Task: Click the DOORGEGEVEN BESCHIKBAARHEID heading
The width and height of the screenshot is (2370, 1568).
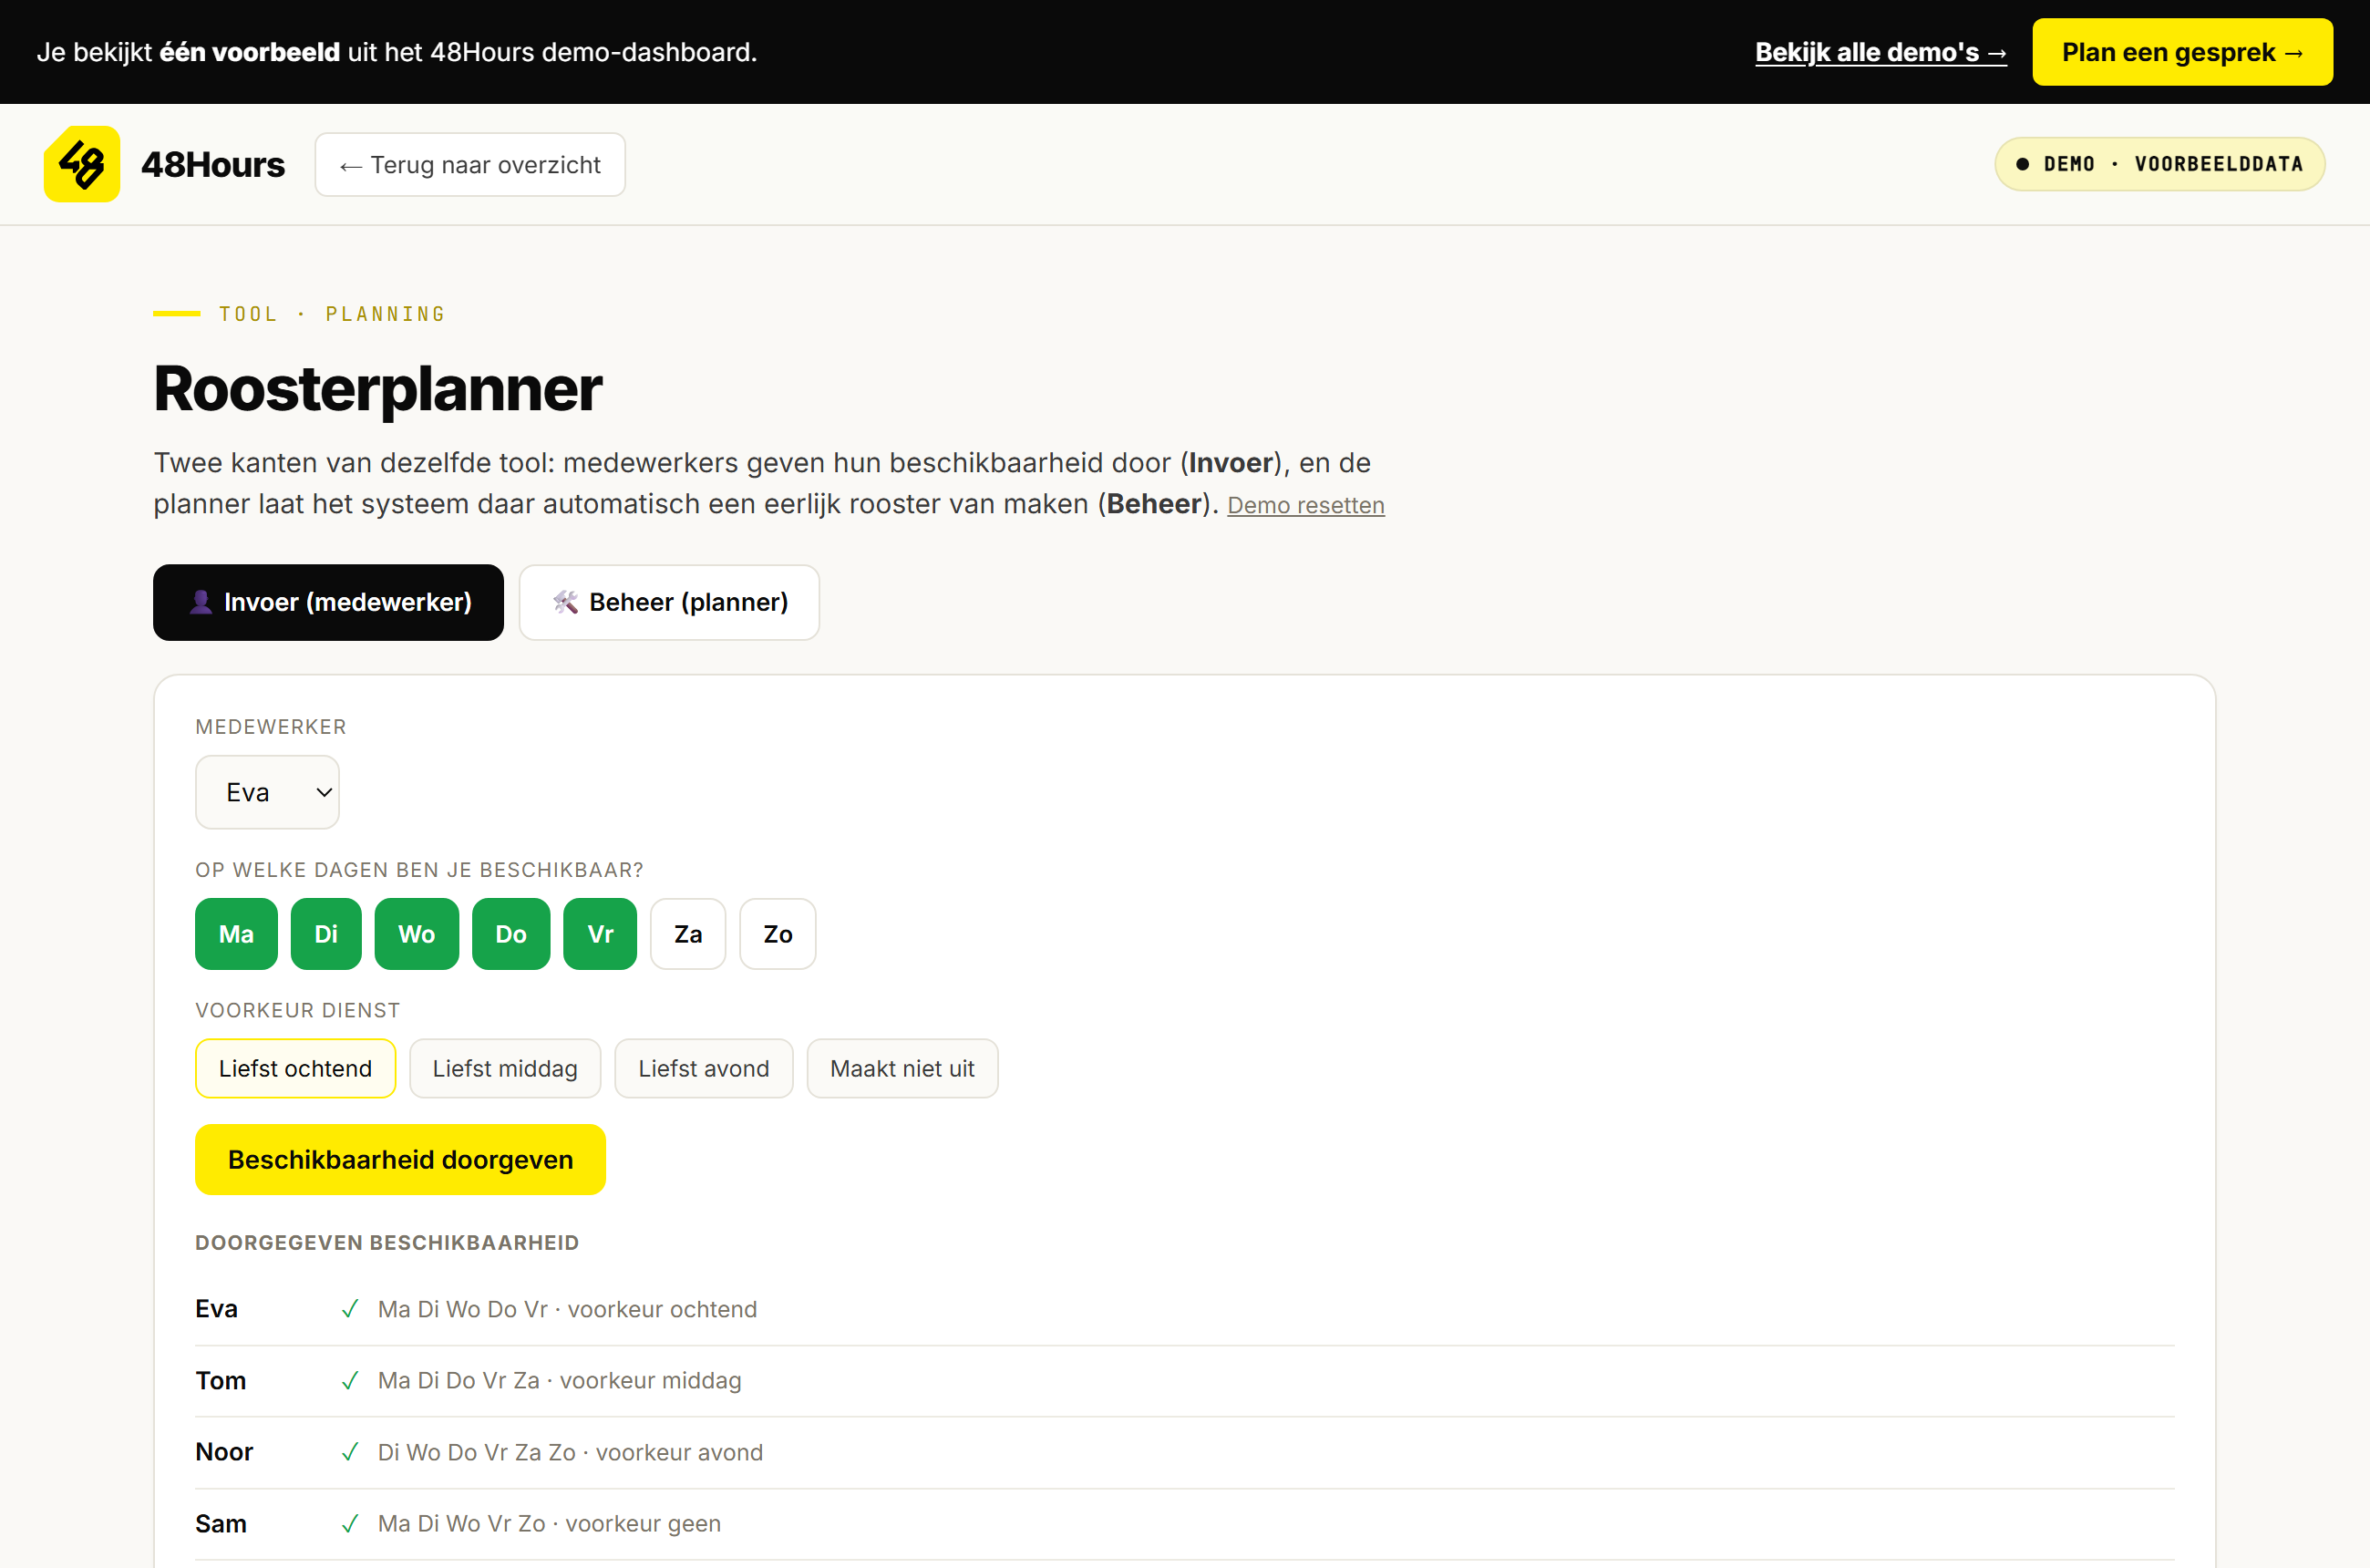Action: pyautogui.click(x=387, y=1242)
